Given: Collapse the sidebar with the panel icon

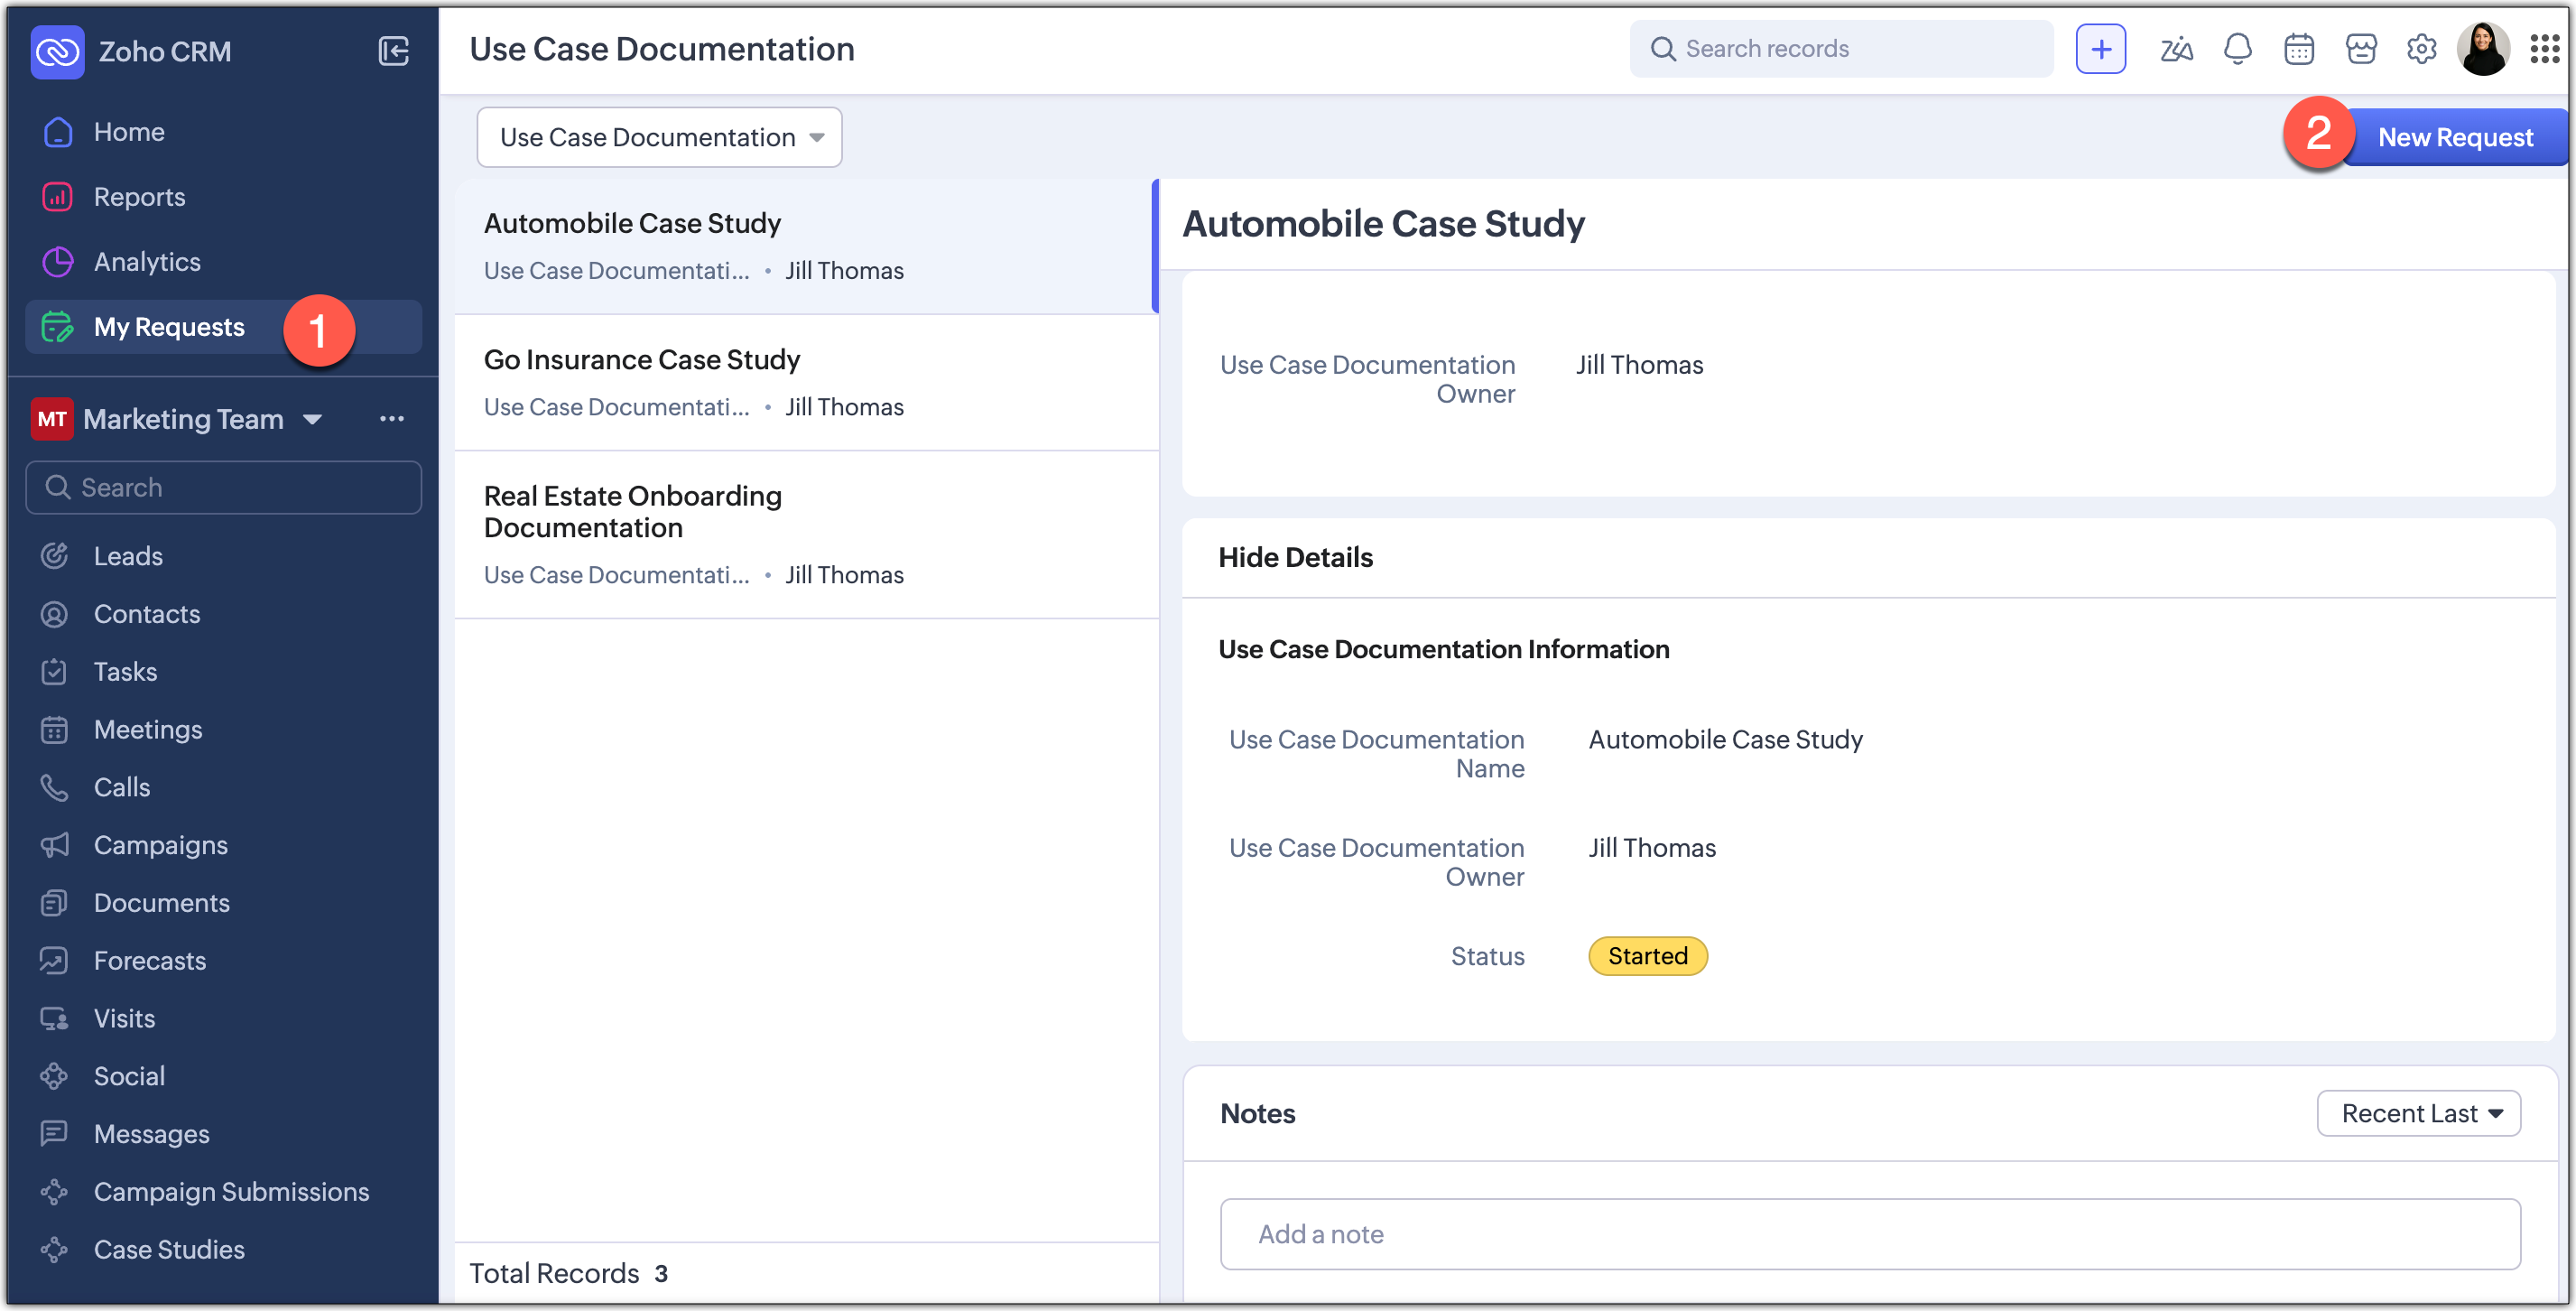Looking at the screenshot, I should [x=393, y=50].
